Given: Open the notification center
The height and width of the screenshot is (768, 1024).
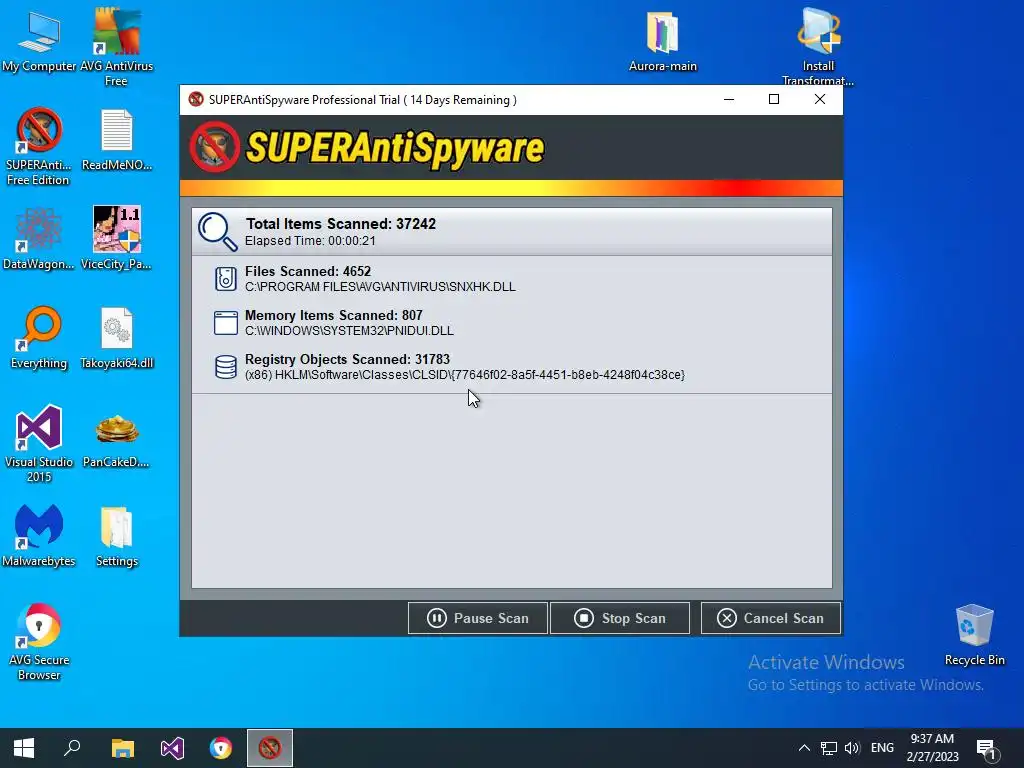Looking at the screenshot, I should pyautogui.click(x=986, y=748).
